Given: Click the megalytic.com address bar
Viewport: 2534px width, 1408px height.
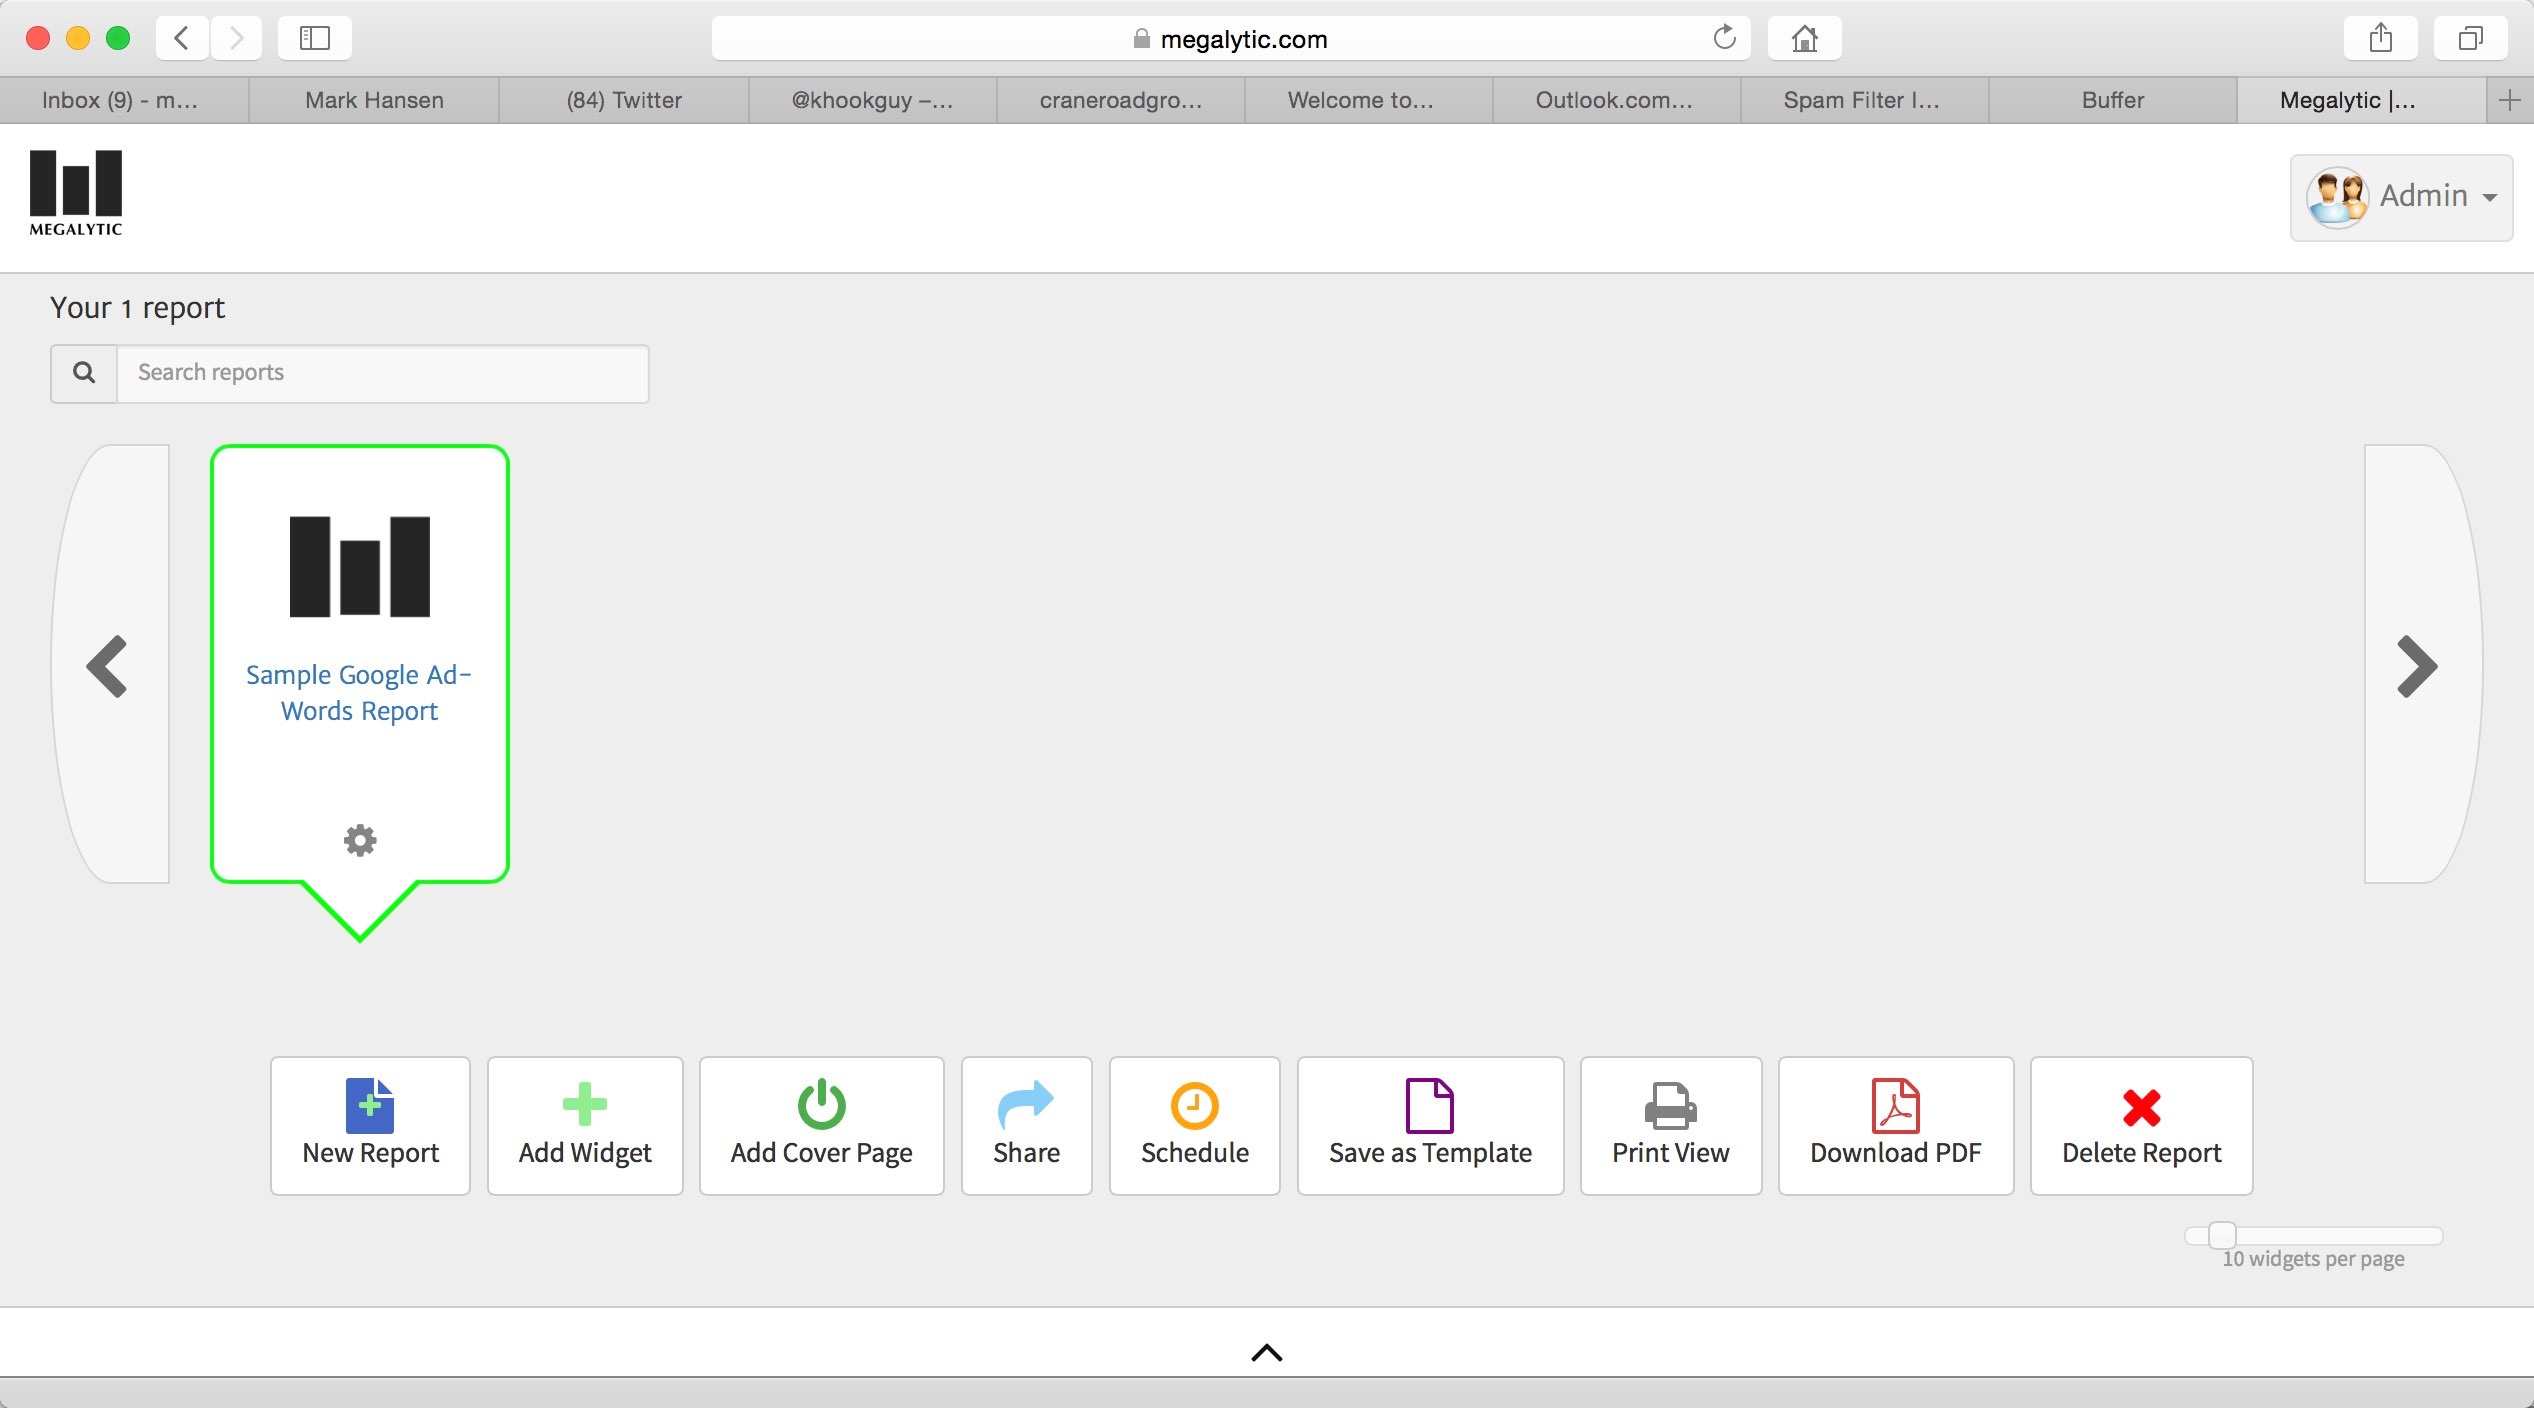Looking at the screenshot, I should point(1231,39).
